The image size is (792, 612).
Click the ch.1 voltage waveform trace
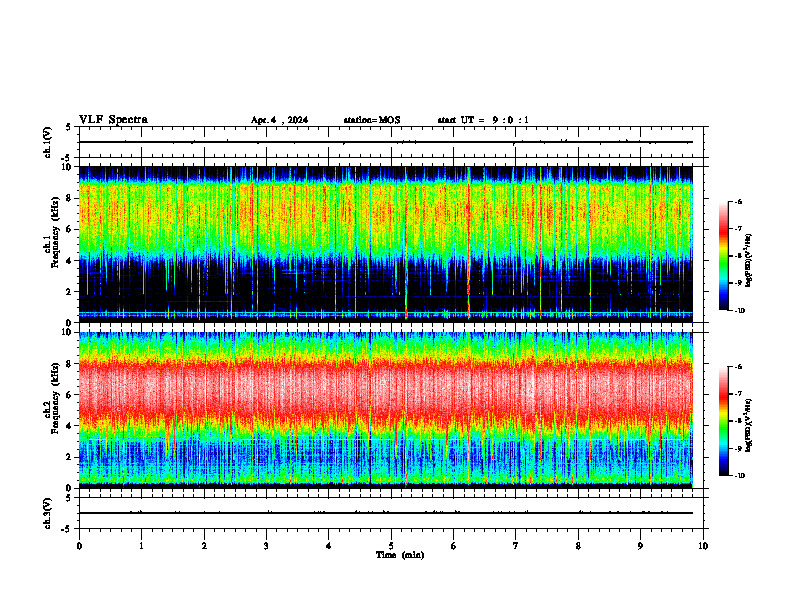pos(386,142)
